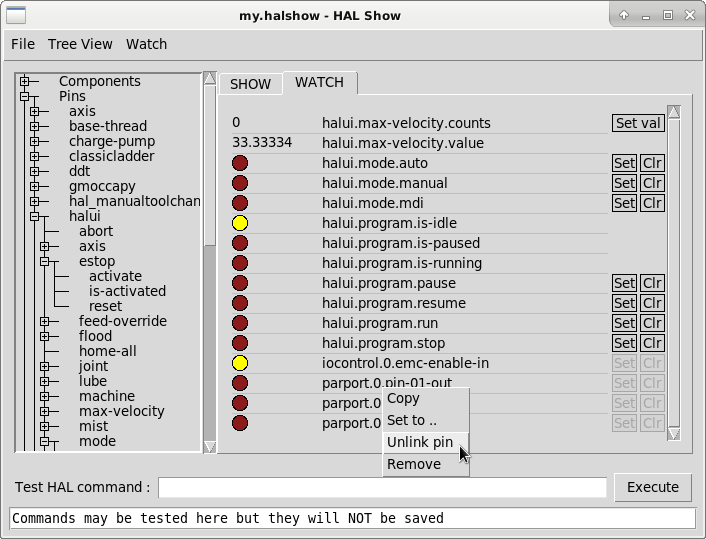The width and height of the screenshot is (706, 539).
Task: Click the Execute button
Action: point(652,487)
